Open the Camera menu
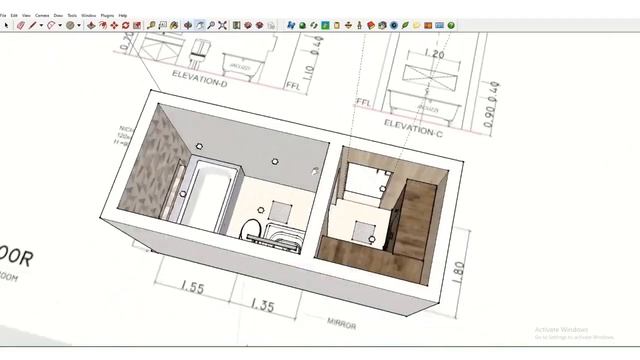This screenshot has height=360, width=640. click(x=42, y=16)
